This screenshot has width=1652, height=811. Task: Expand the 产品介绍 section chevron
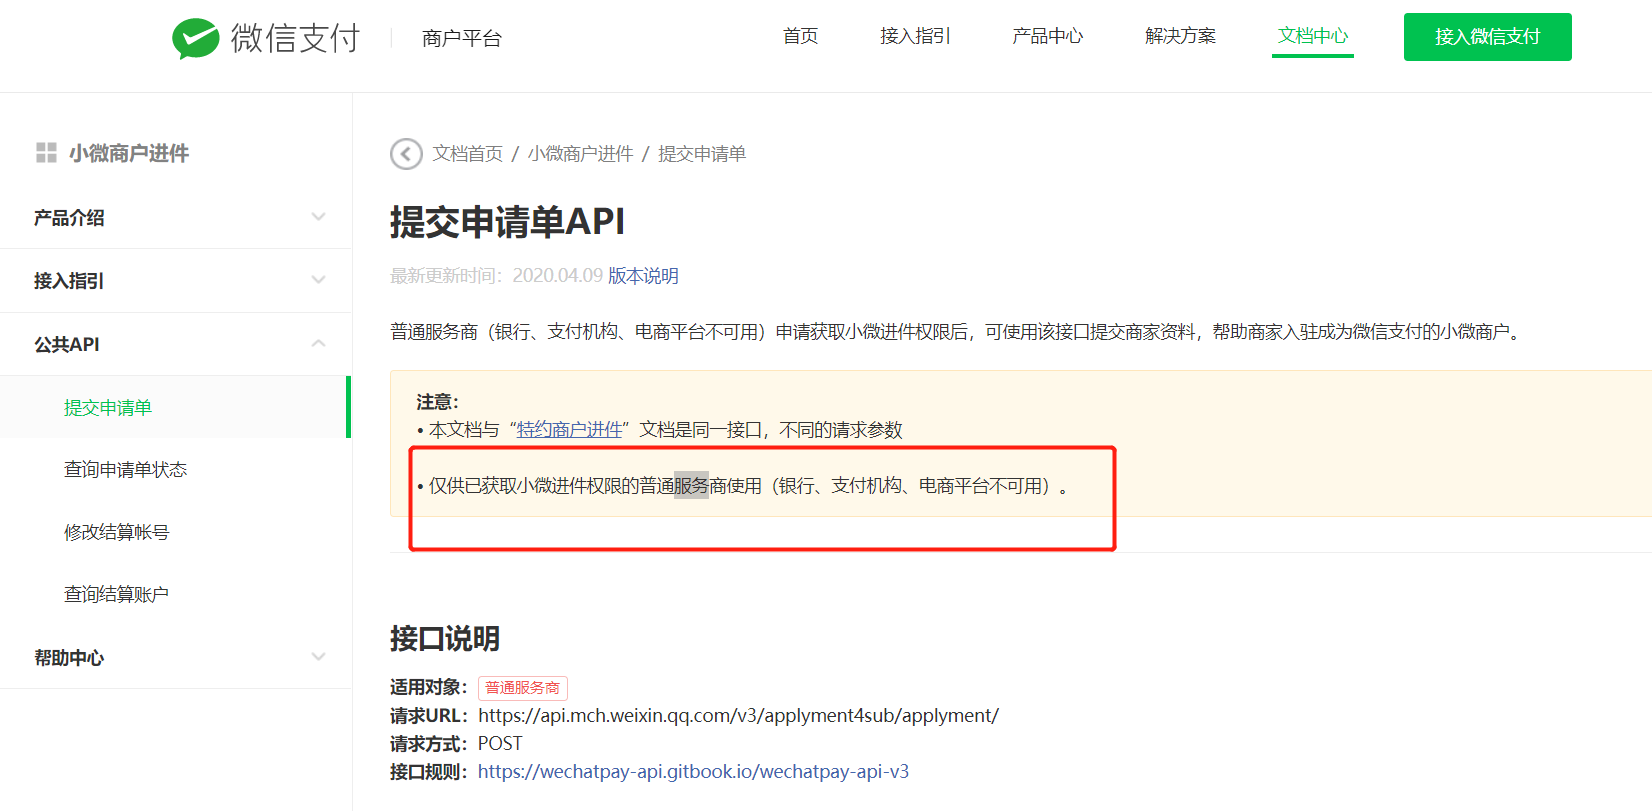(x=318, y=217)
